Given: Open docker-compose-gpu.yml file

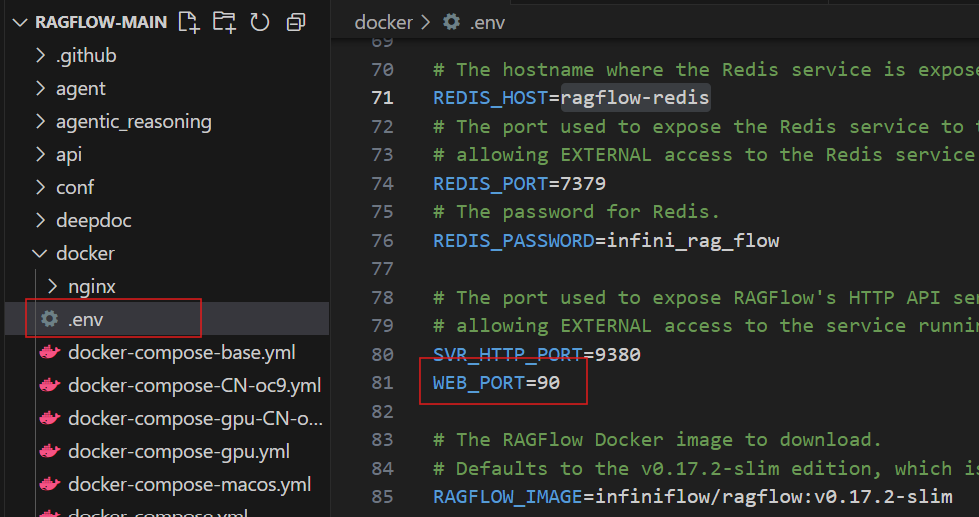Looking at the screenshot, I should [179, 451].
